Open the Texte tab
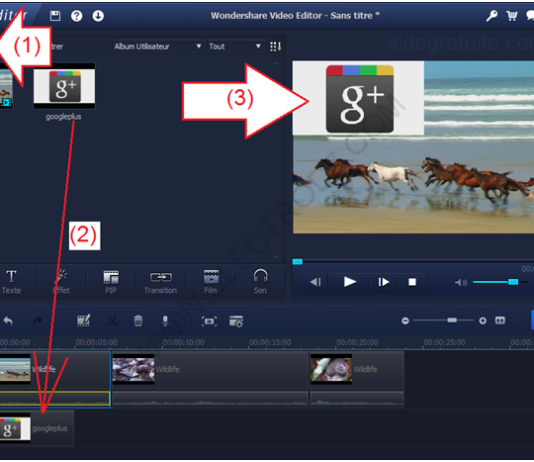This screenshot has height=462, width=534. point(12,282)
